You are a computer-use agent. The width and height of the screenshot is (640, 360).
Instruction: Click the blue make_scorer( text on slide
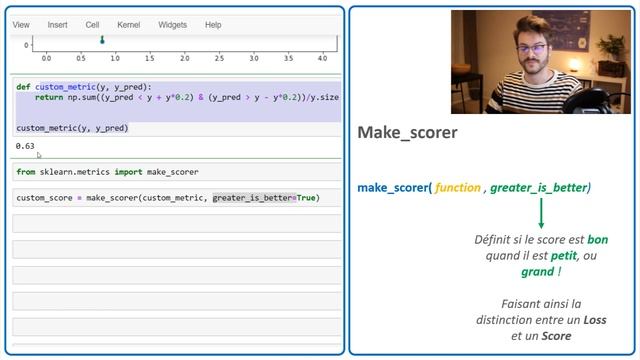click(395, 188)
